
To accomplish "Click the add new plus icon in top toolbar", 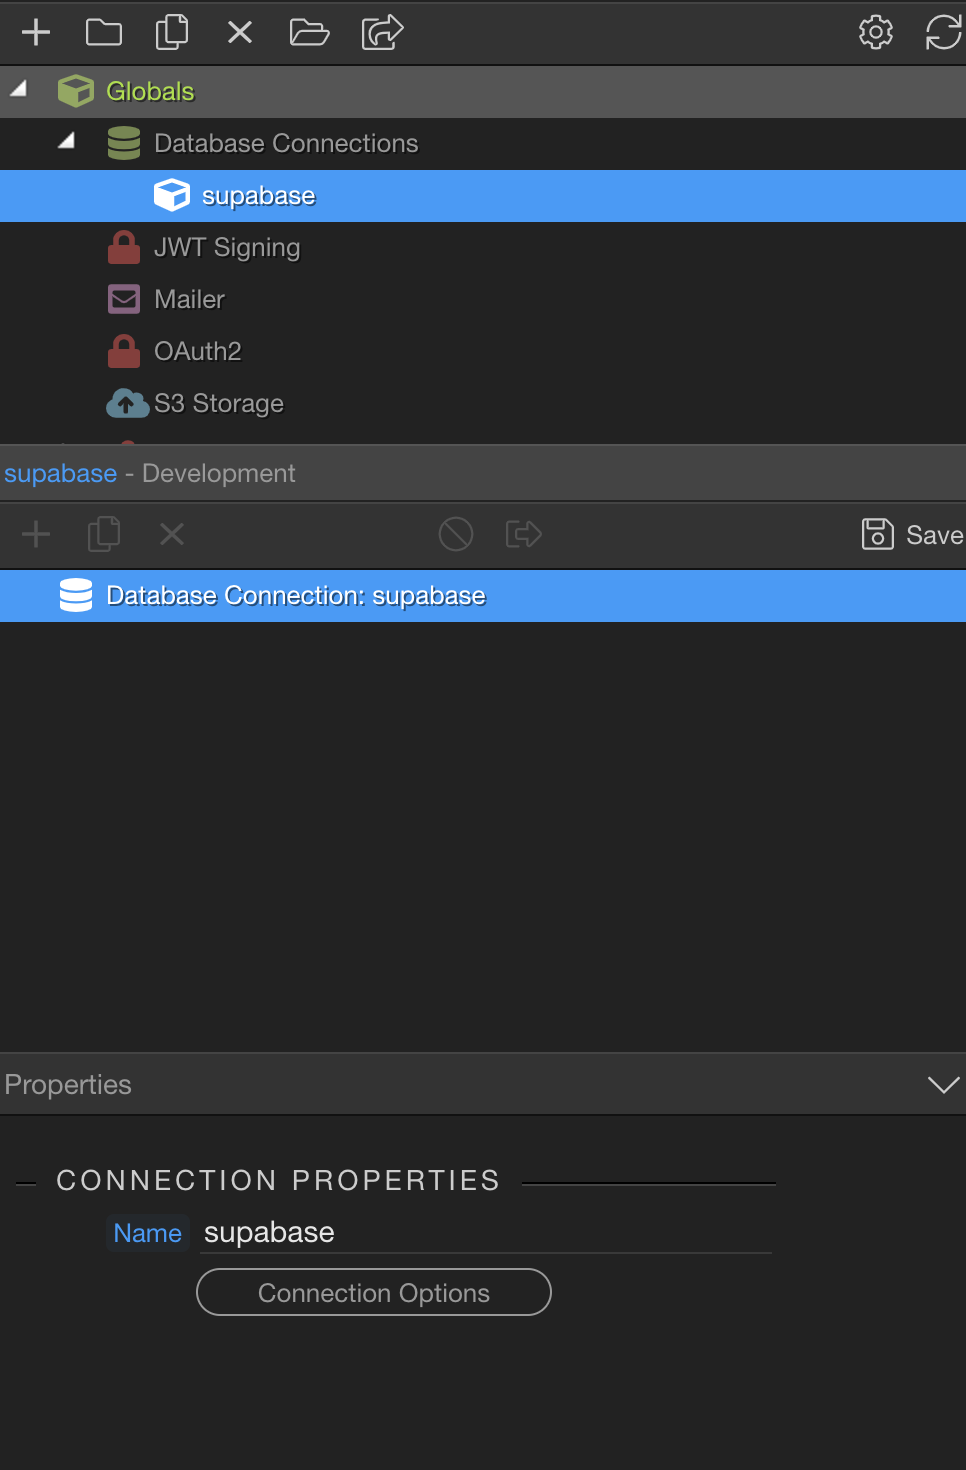I will click(x=36, y=32).
